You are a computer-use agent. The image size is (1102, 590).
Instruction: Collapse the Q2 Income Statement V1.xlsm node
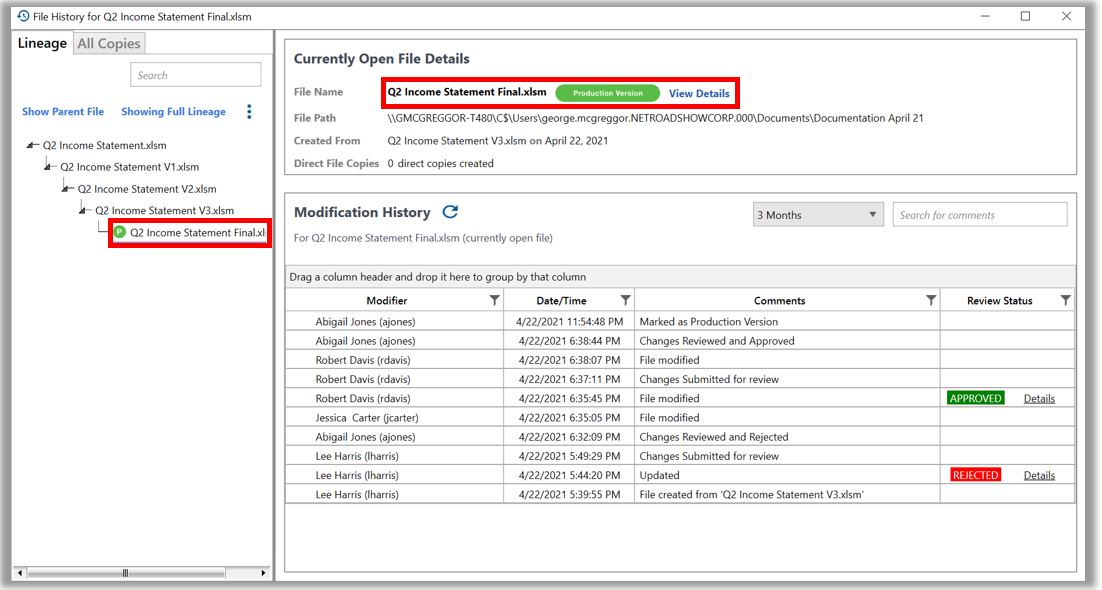tap(48, 167)
